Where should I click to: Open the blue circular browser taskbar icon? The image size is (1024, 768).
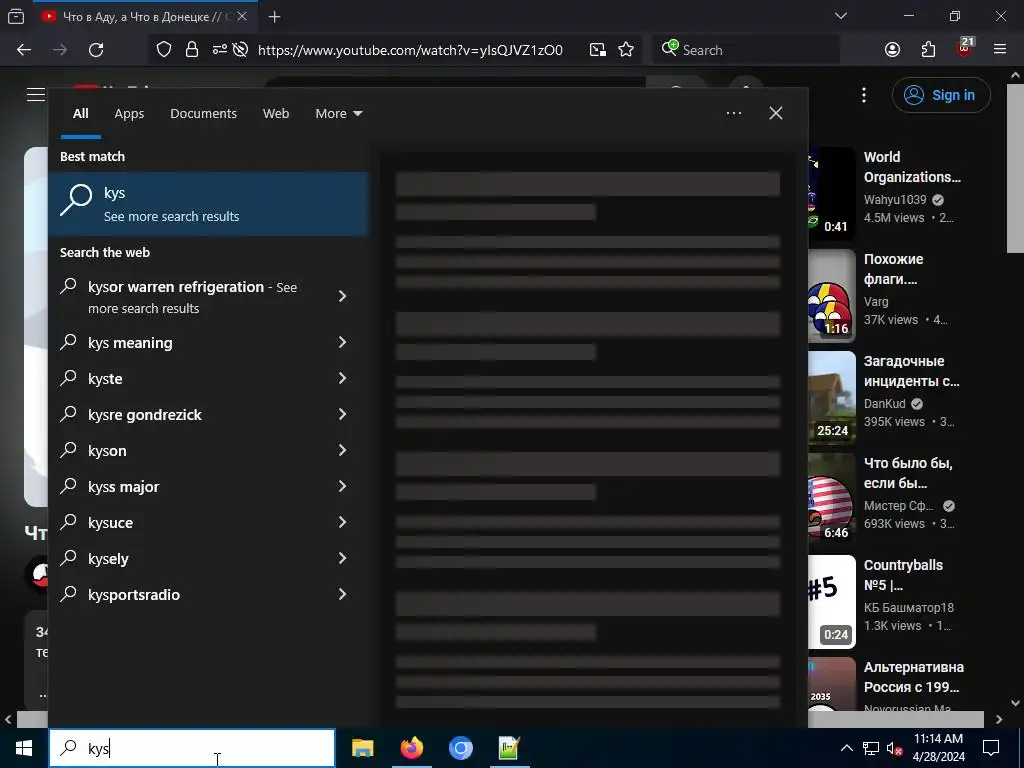click(460, 748)
